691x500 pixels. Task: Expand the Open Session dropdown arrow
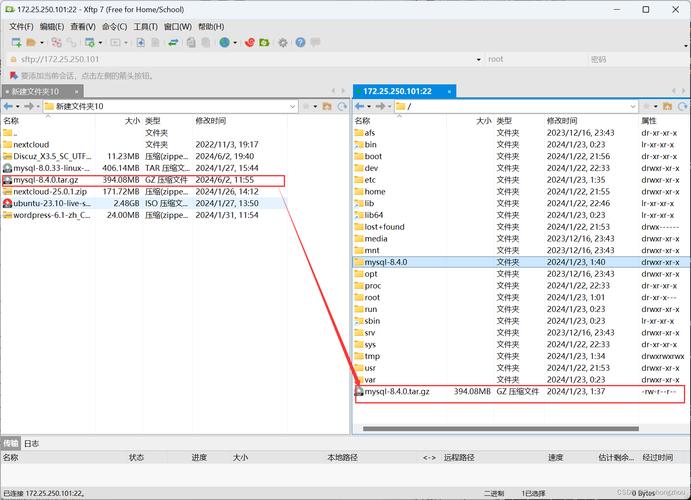tap(42, 43)
